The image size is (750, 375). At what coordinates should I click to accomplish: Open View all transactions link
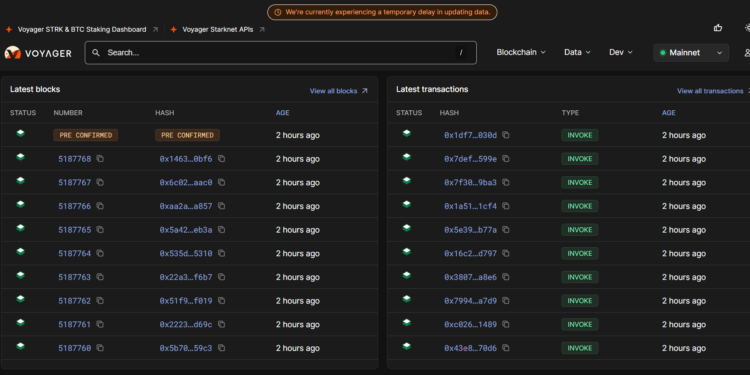713,91
